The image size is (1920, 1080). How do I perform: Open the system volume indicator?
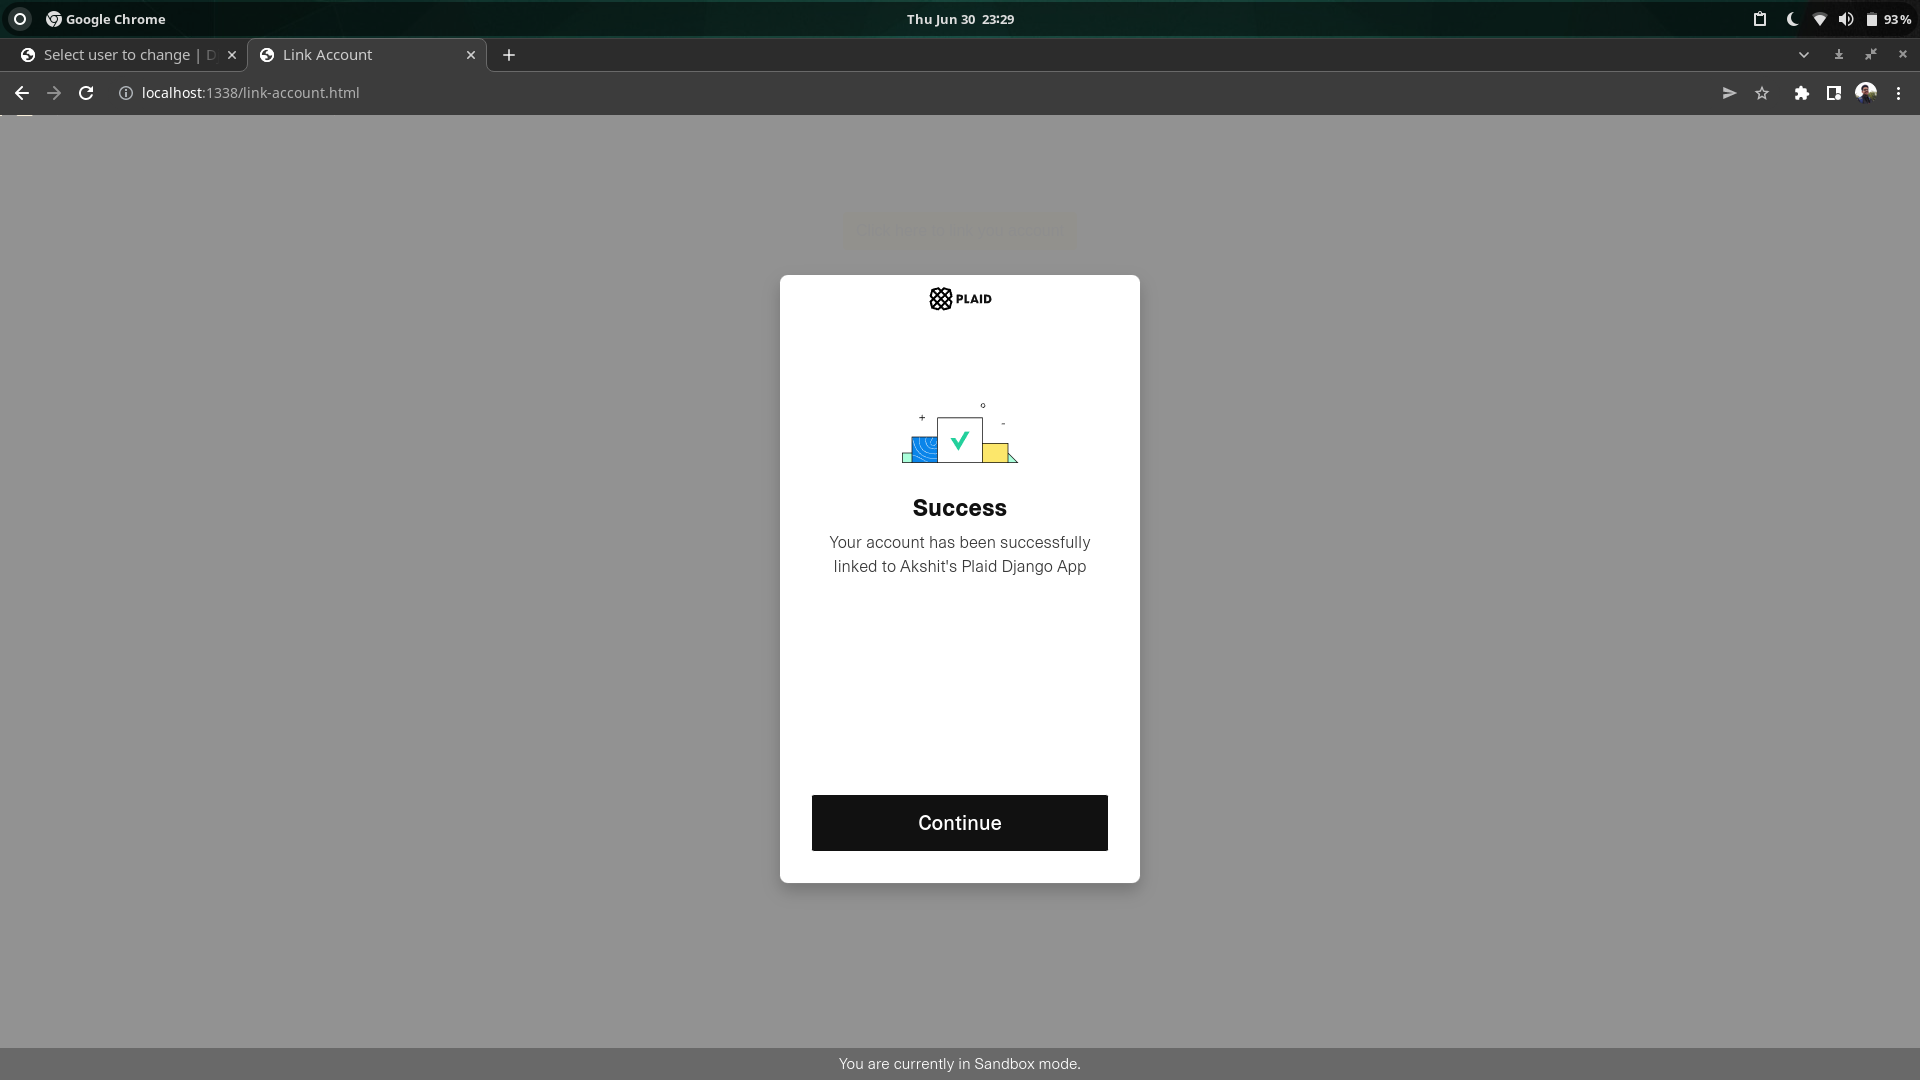click(1845, 19)
